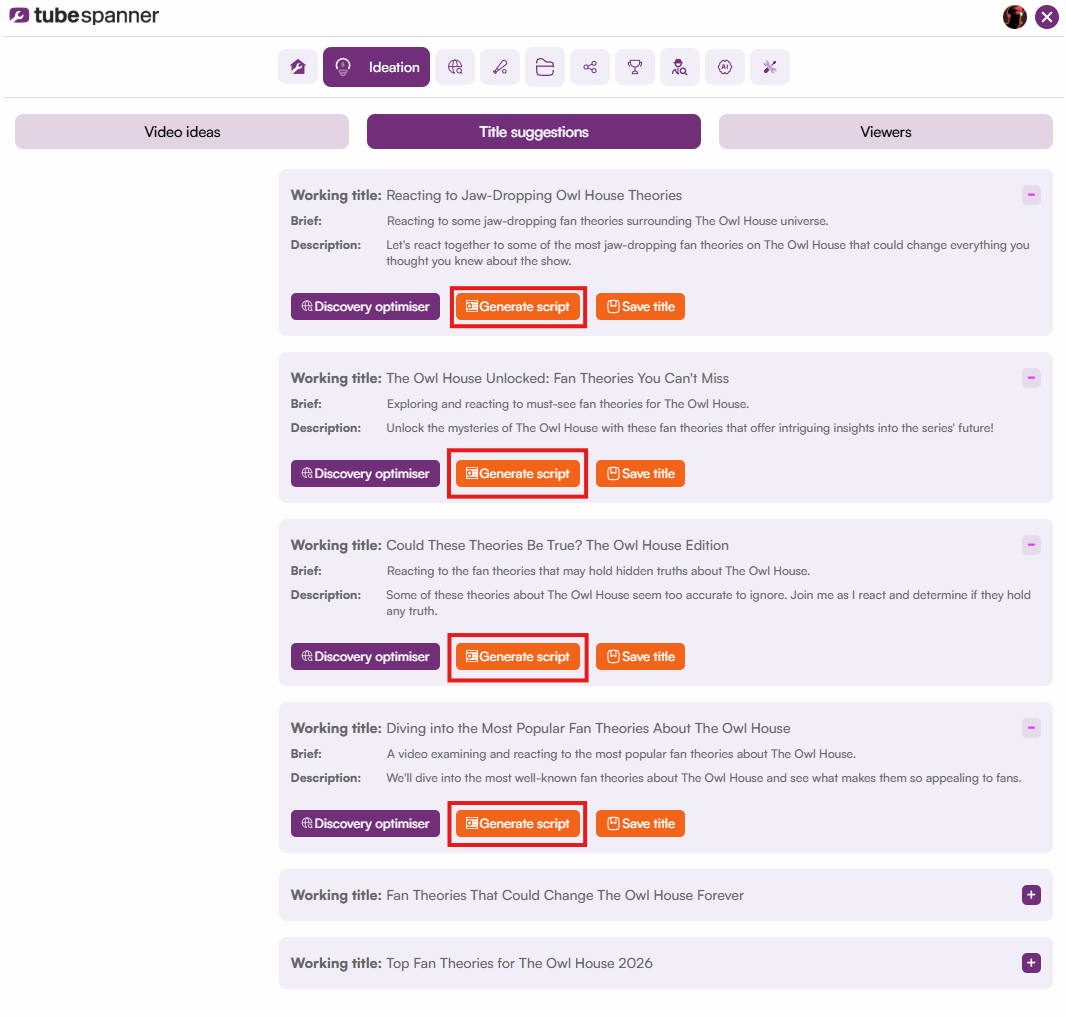Open the AI badge icon in toolbar
Image resolution: width=1066 pixels, height=1017 pixels.
point(725,67)
